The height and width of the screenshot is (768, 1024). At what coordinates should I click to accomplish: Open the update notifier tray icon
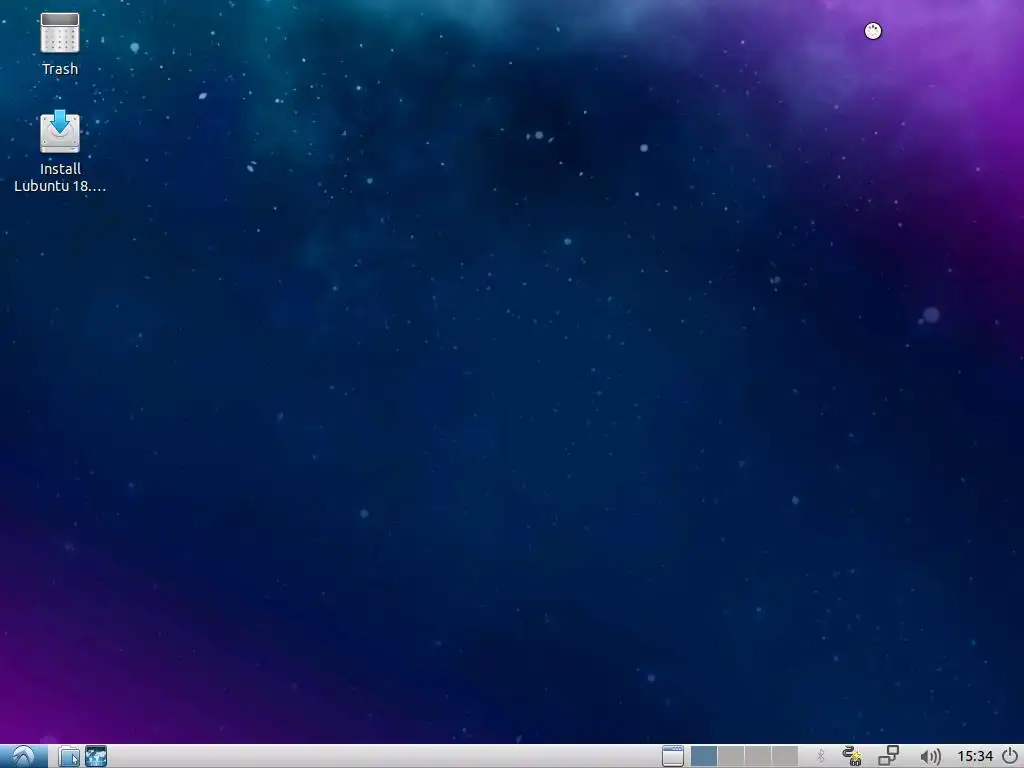click(x=852, y=756)
